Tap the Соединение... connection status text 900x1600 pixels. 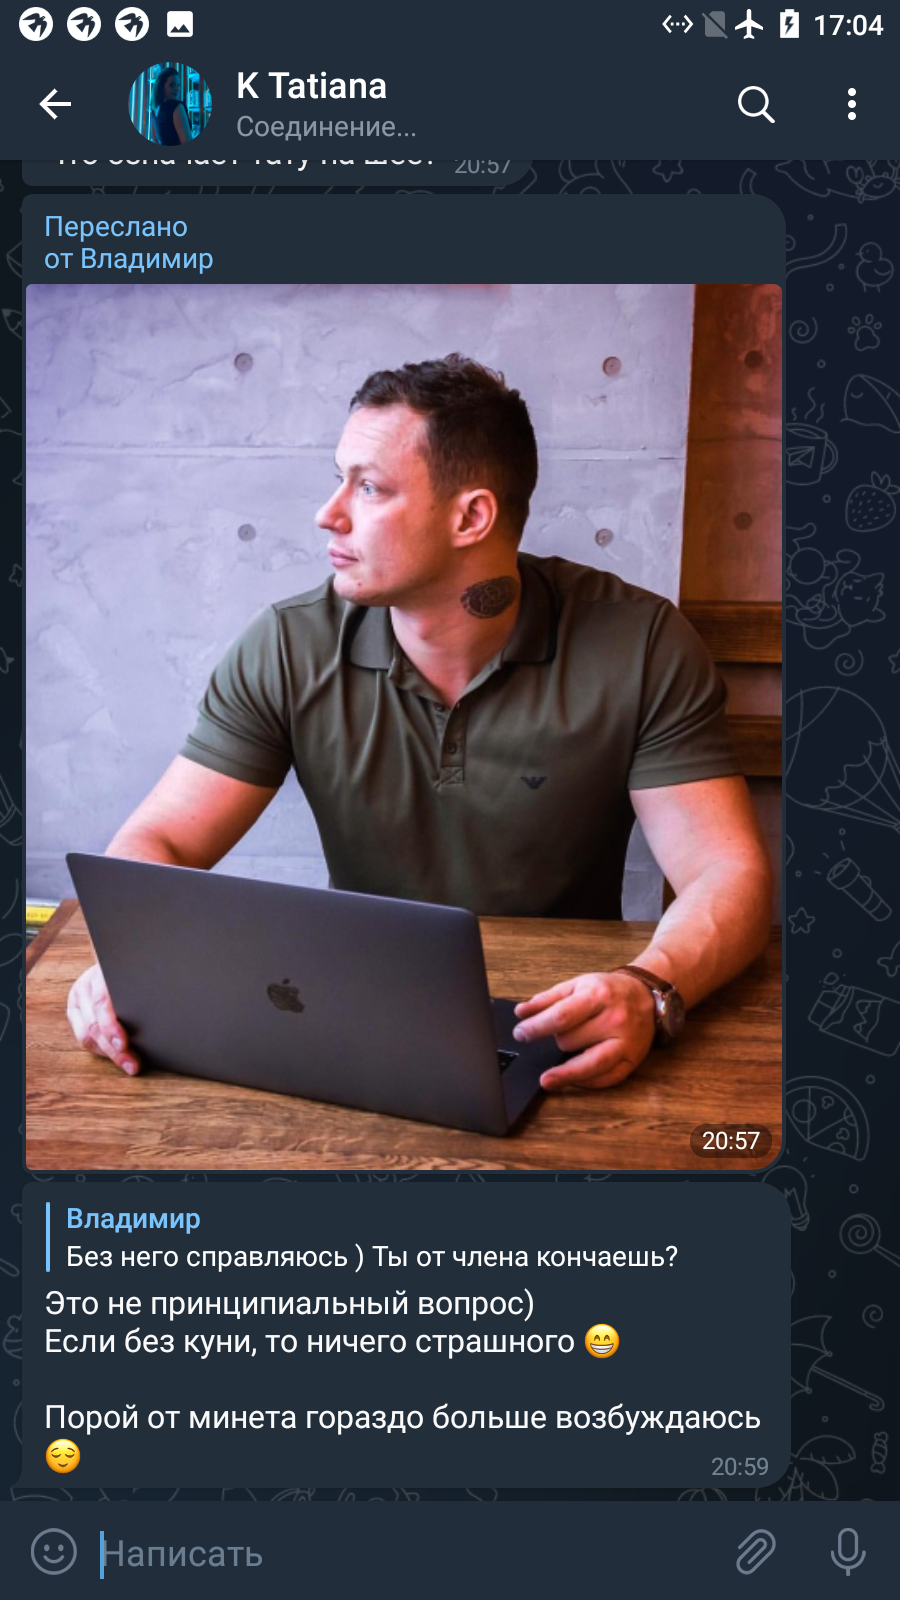tap(326, 127)
